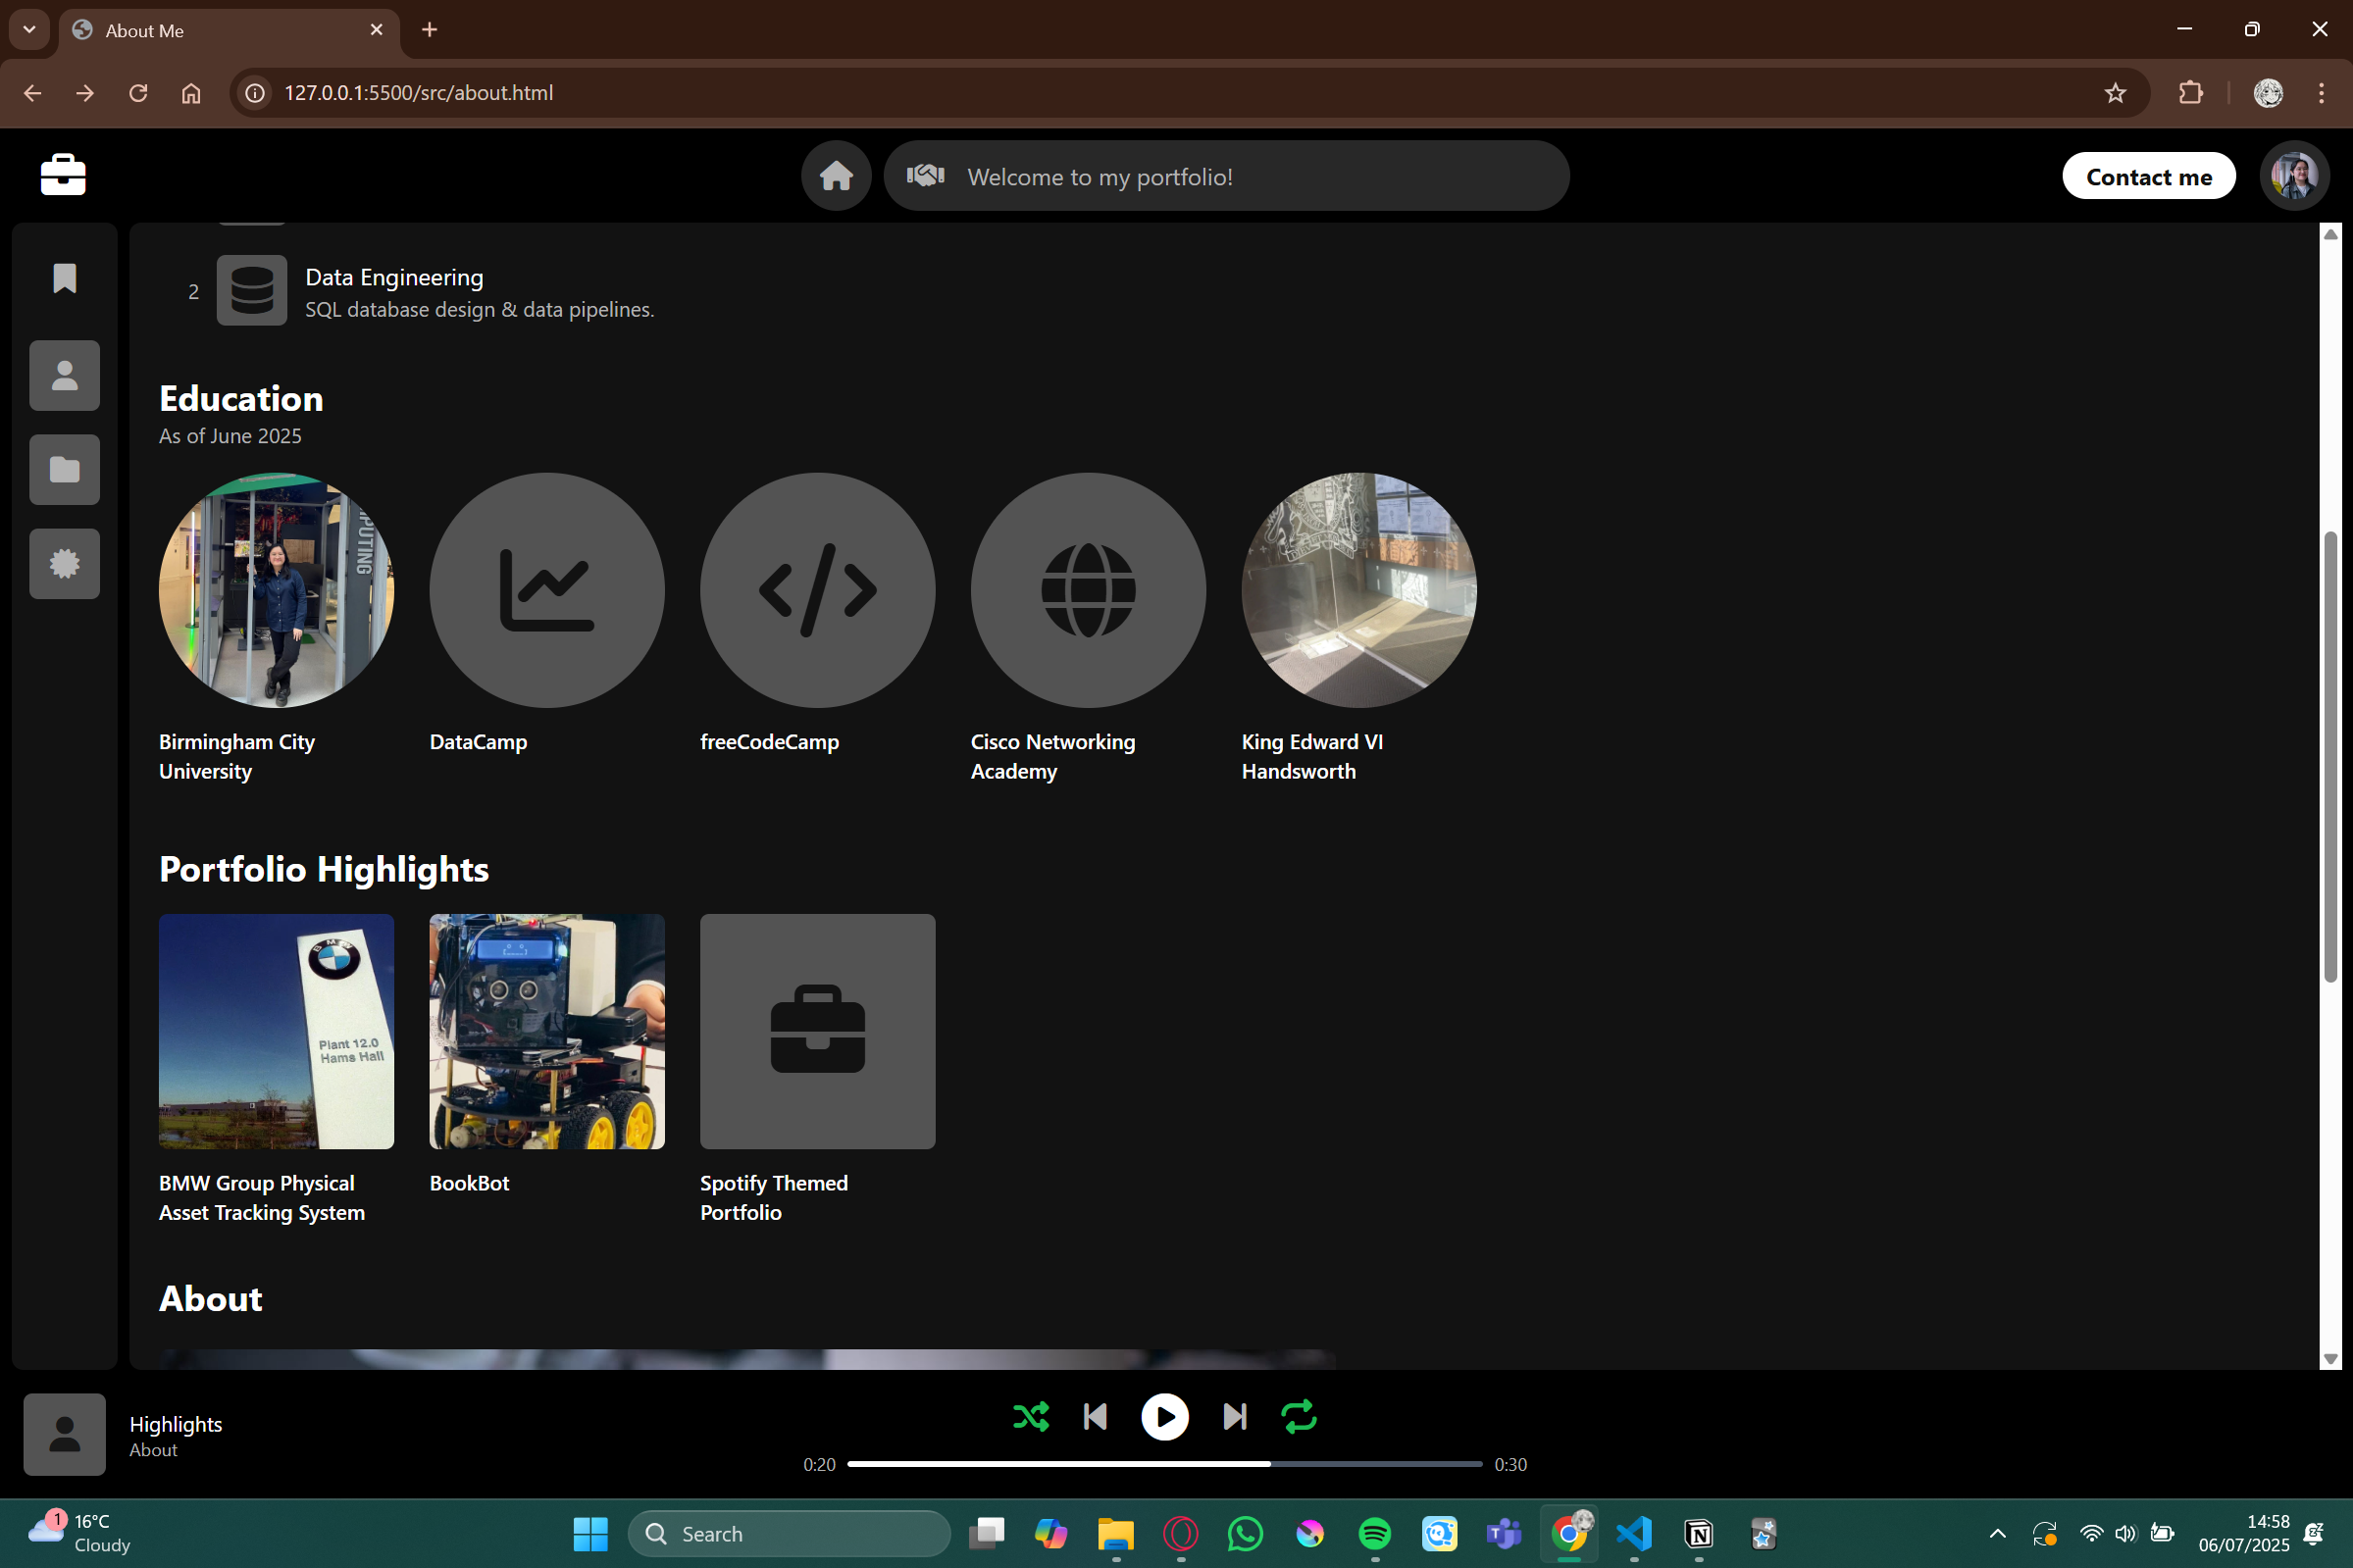Viewport: 2353px width, 1568px height.
Task: Click the certificate badge sidebar icon
Action: click(65, 564)
